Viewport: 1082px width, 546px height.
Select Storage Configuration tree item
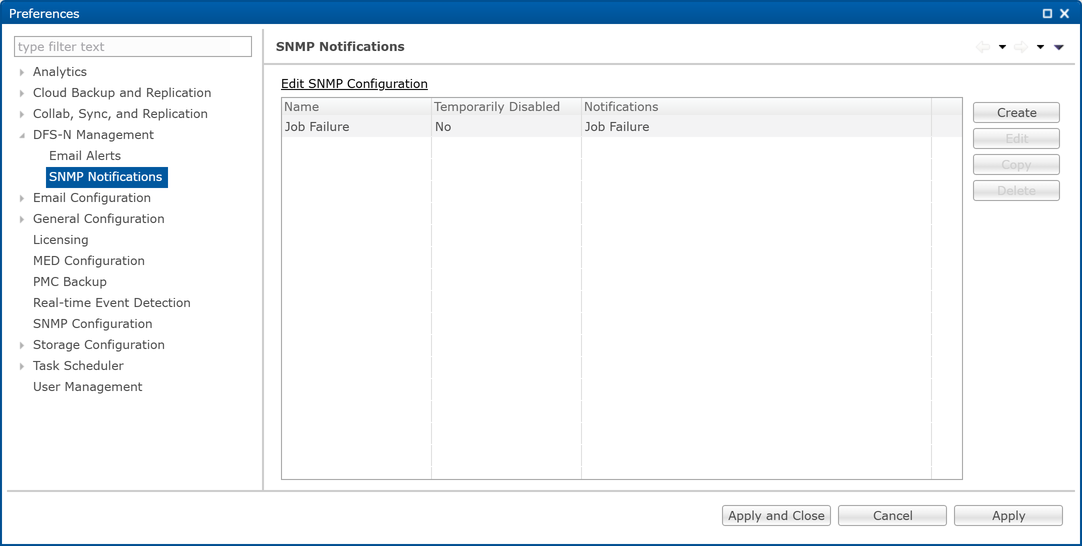99,344
